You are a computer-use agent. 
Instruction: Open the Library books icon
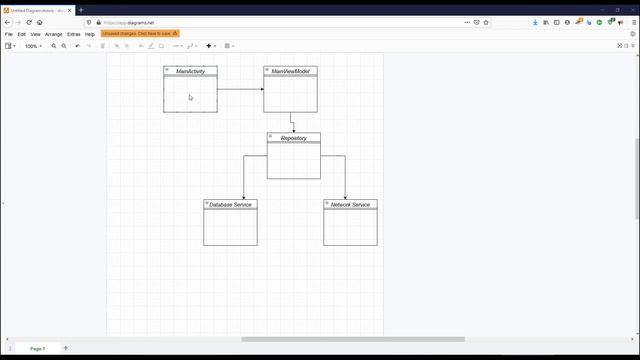[546, 22]
